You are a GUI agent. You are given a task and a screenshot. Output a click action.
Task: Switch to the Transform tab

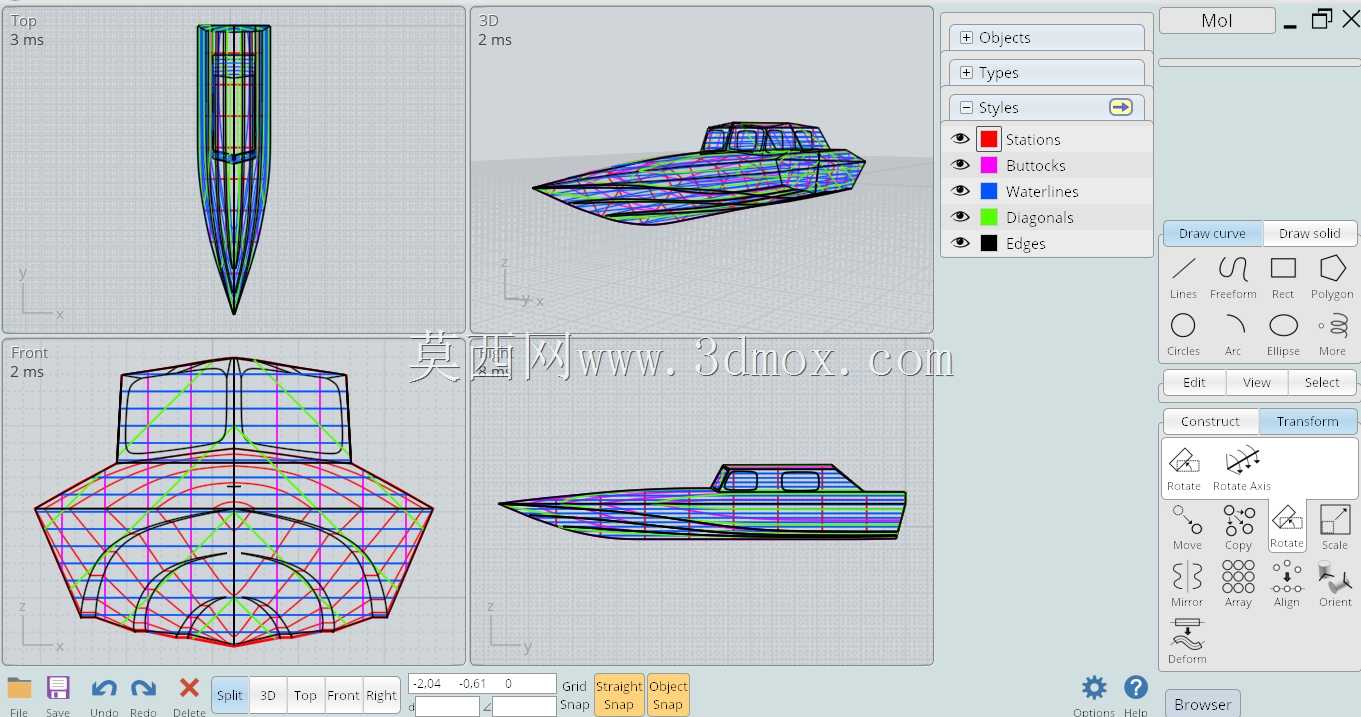pos(1307,421)
